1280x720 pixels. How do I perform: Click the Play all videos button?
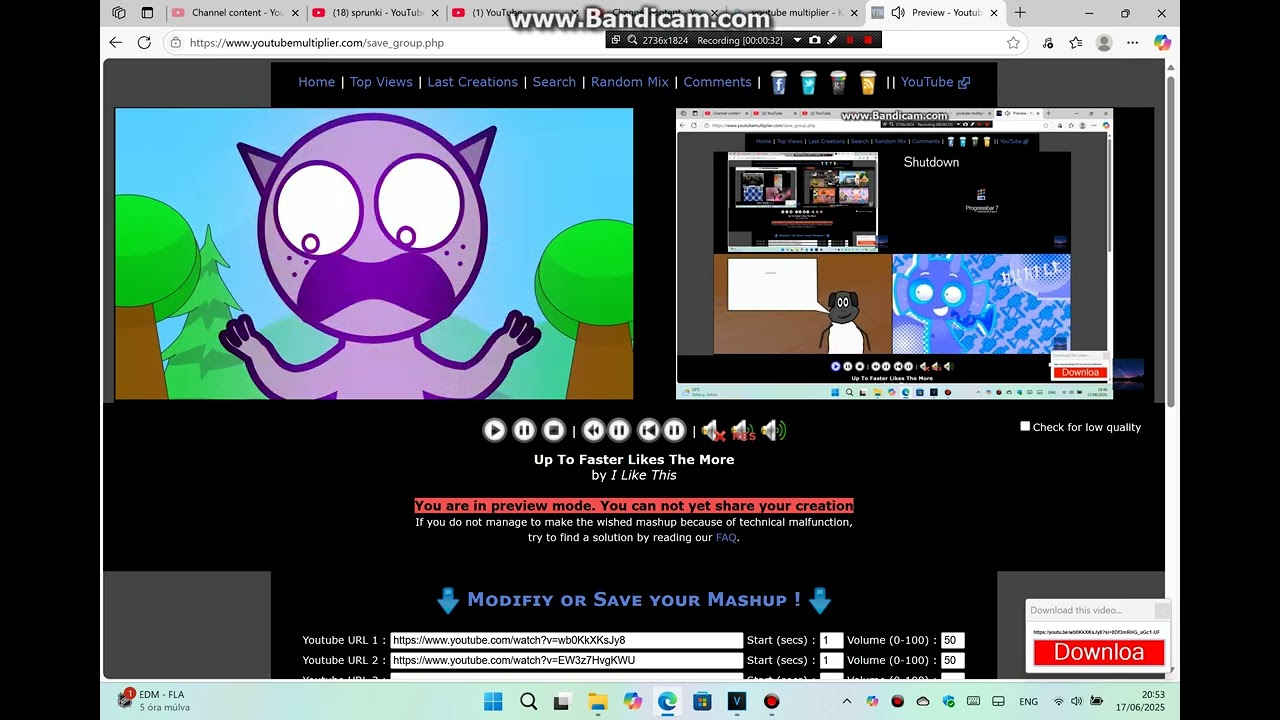pos(494,430)
